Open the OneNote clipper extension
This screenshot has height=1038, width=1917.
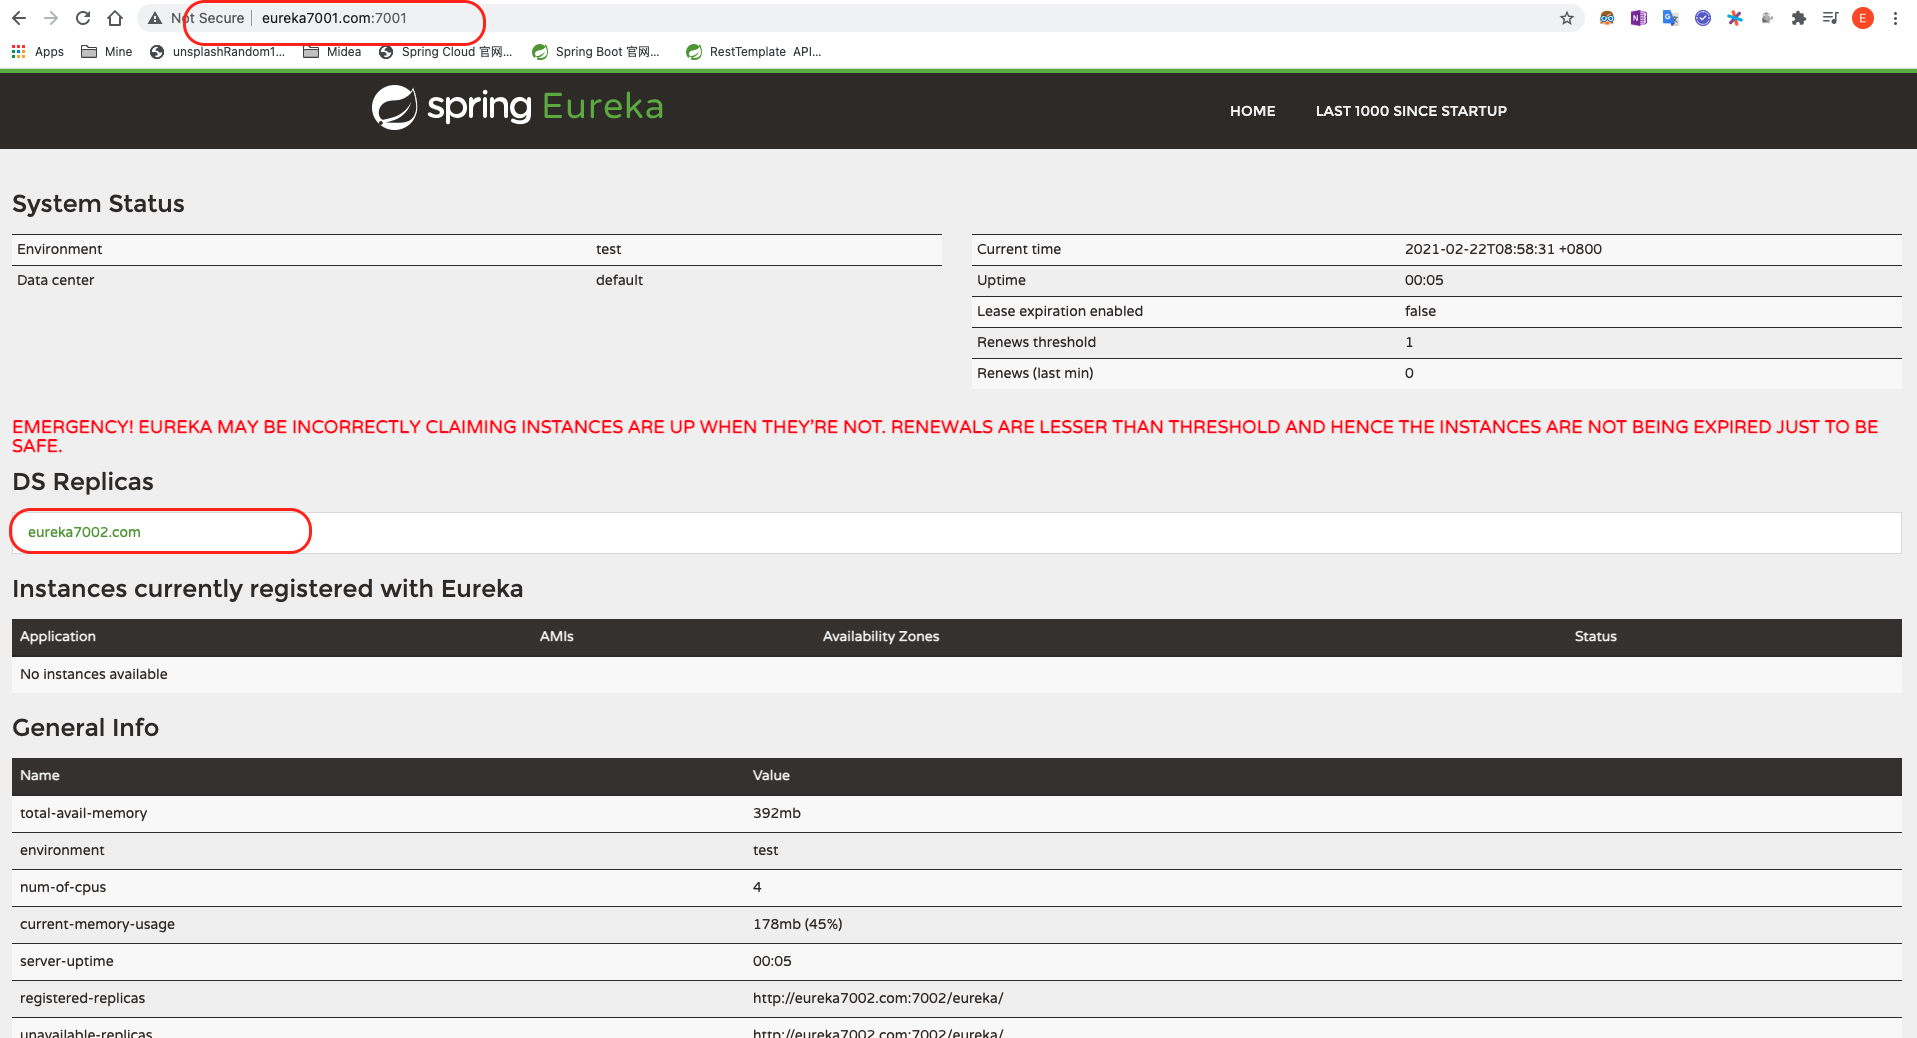1638,18
